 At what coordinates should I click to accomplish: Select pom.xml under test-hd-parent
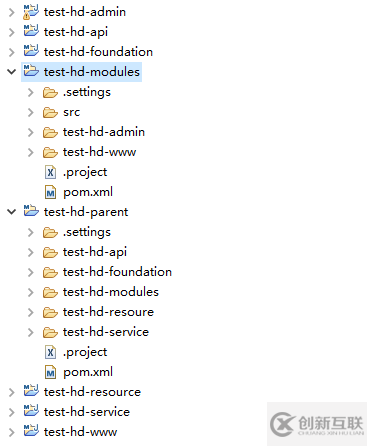point(88,372)
